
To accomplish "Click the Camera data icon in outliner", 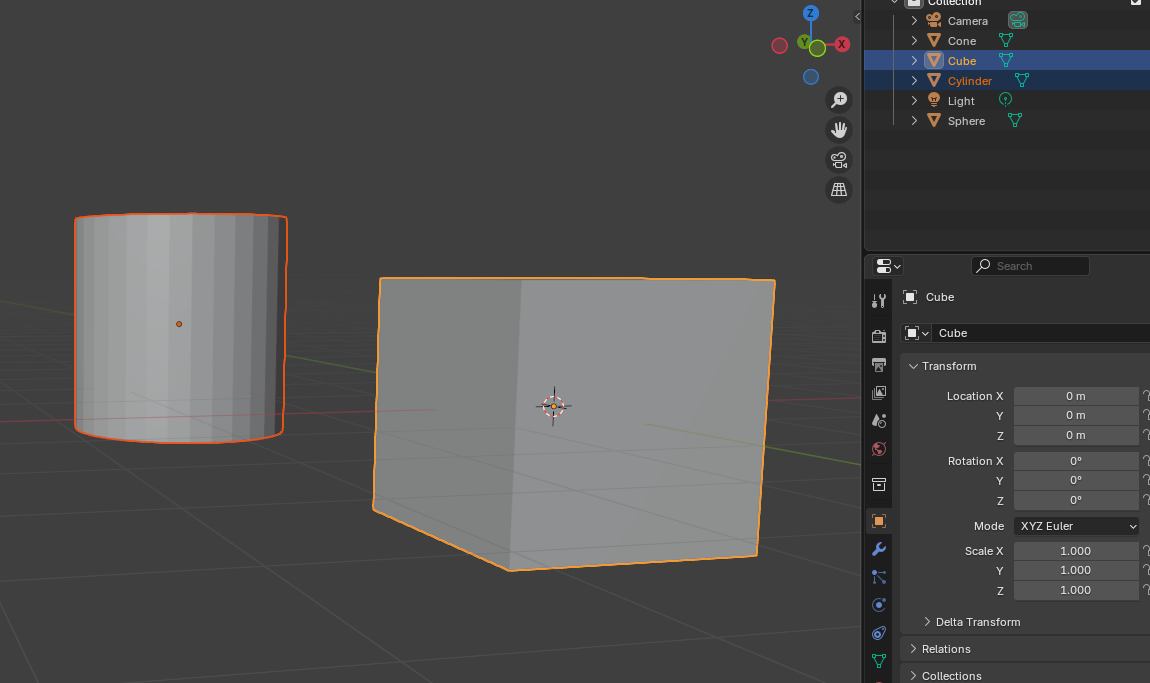I will point(1017,21).
